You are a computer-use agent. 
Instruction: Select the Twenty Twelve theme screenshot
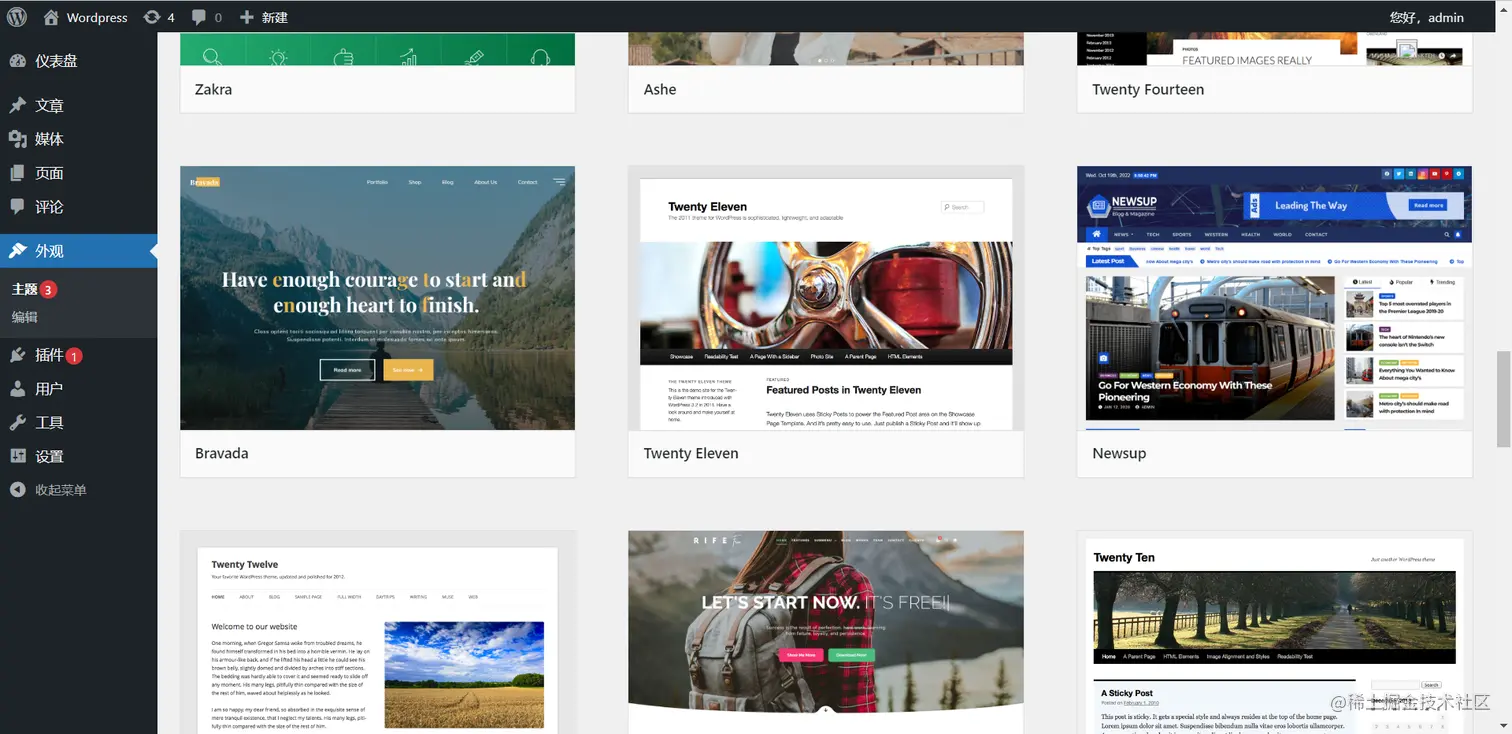[x=377, y=632]
